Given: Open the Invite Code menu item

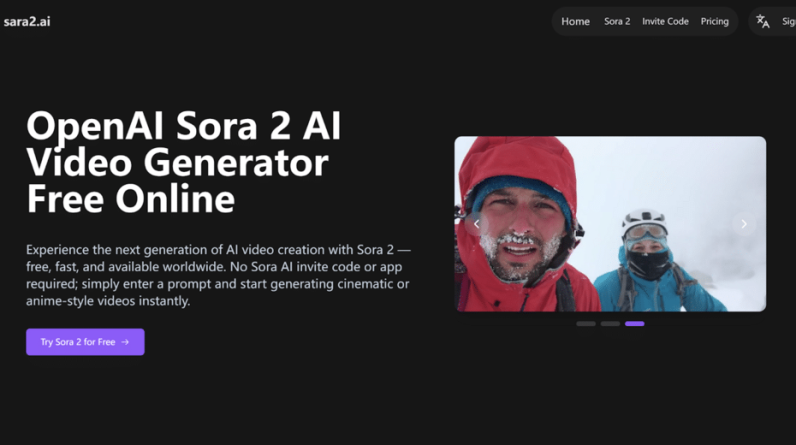Looking at the screenshot, I should 665,21.
